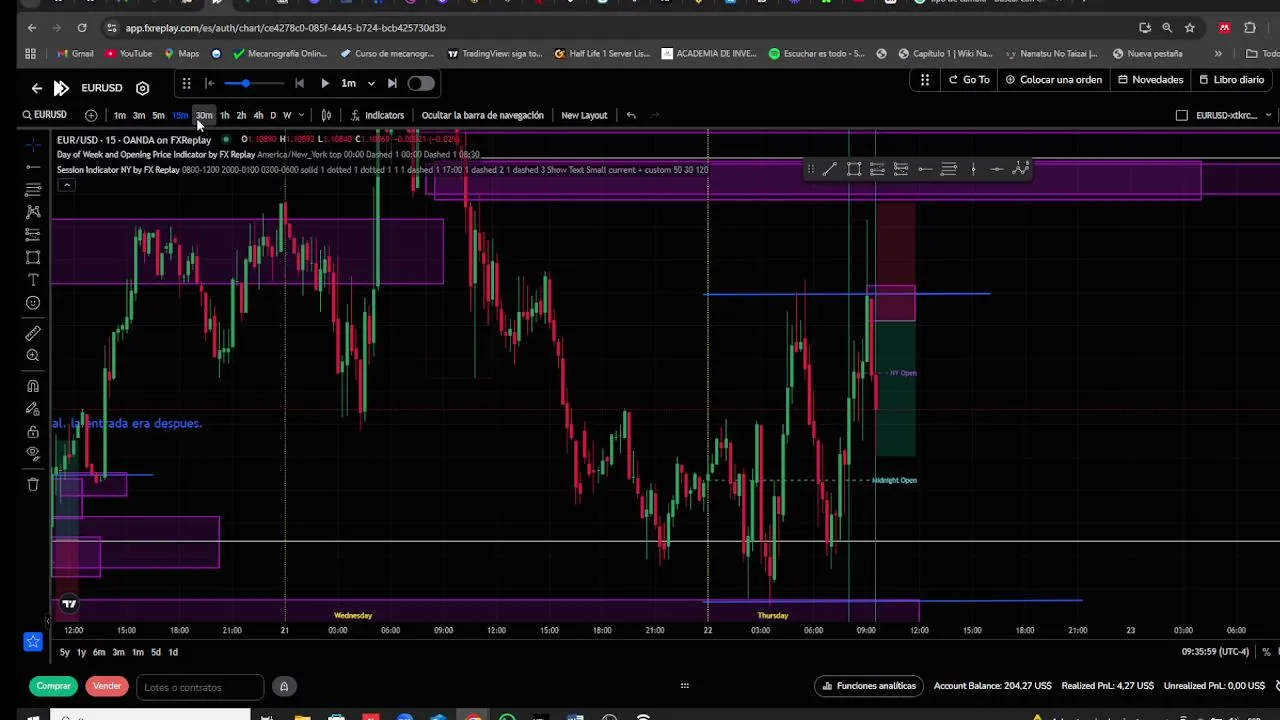Image resolution: width=1280 pixels, height=720 pixels.
Task: Collapse the indicator legend chevron
Action: tap(66, 185)
